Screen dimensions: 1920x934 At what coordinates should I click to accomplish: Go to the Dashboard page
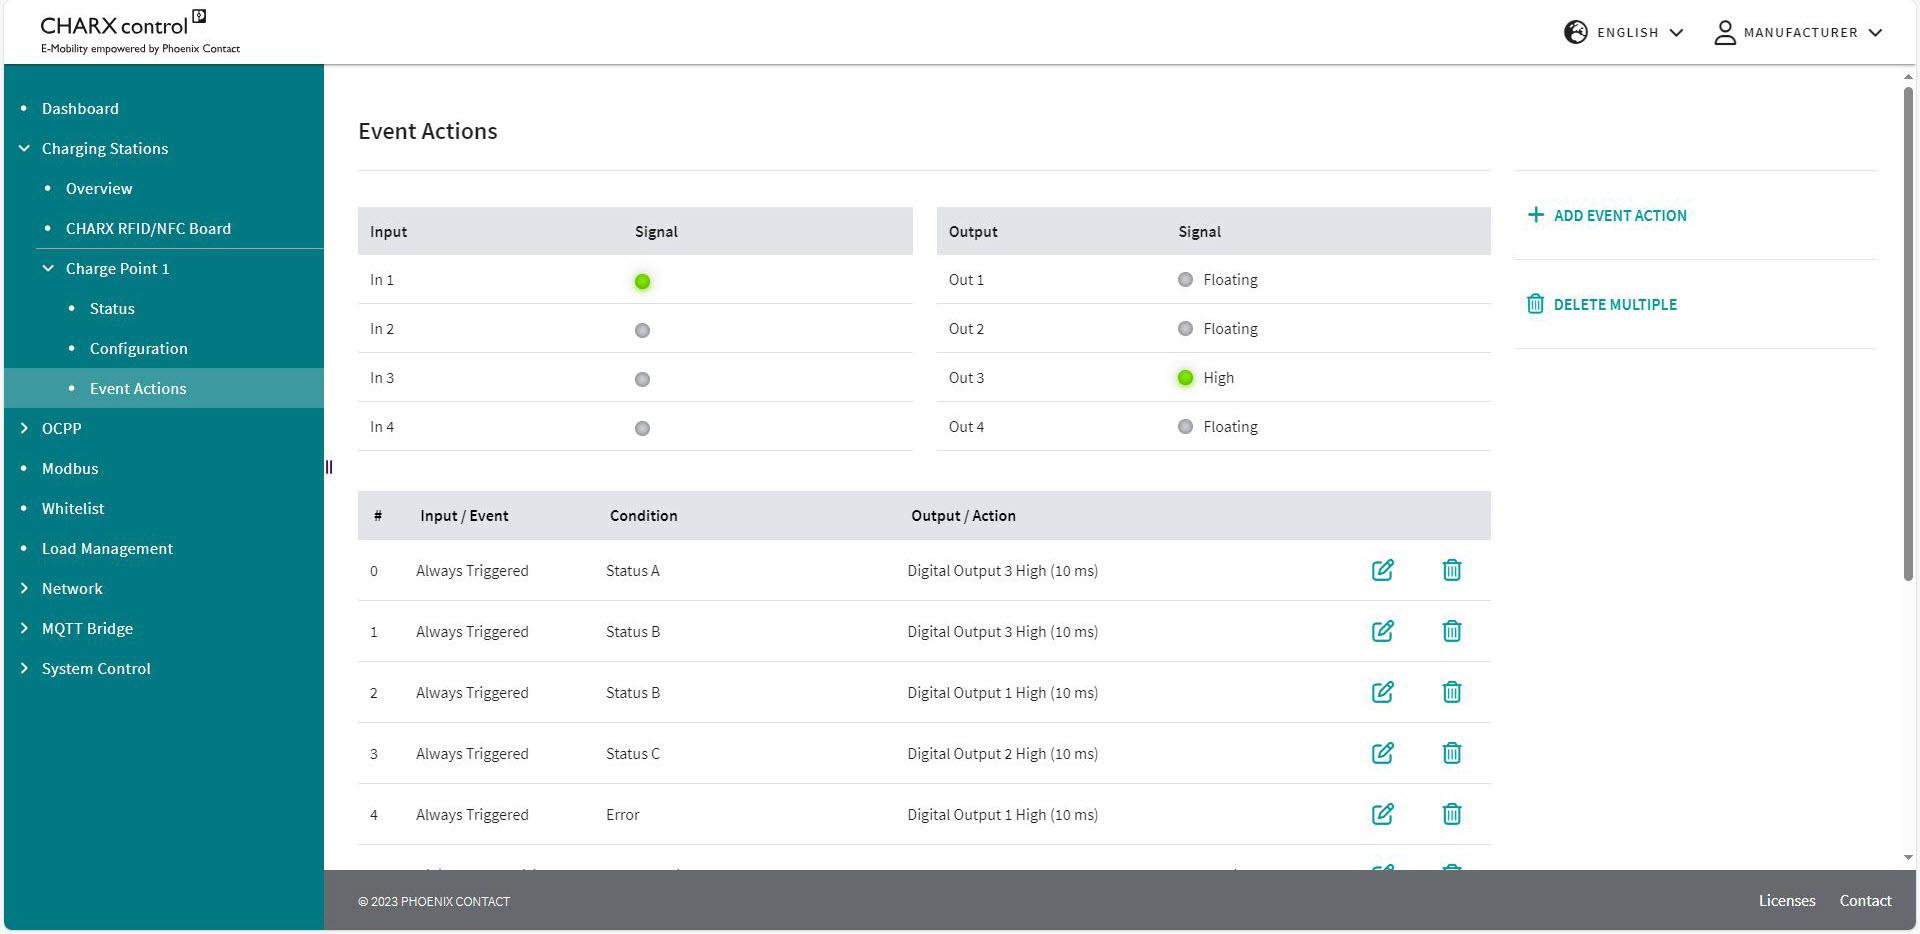coord(80,108)
